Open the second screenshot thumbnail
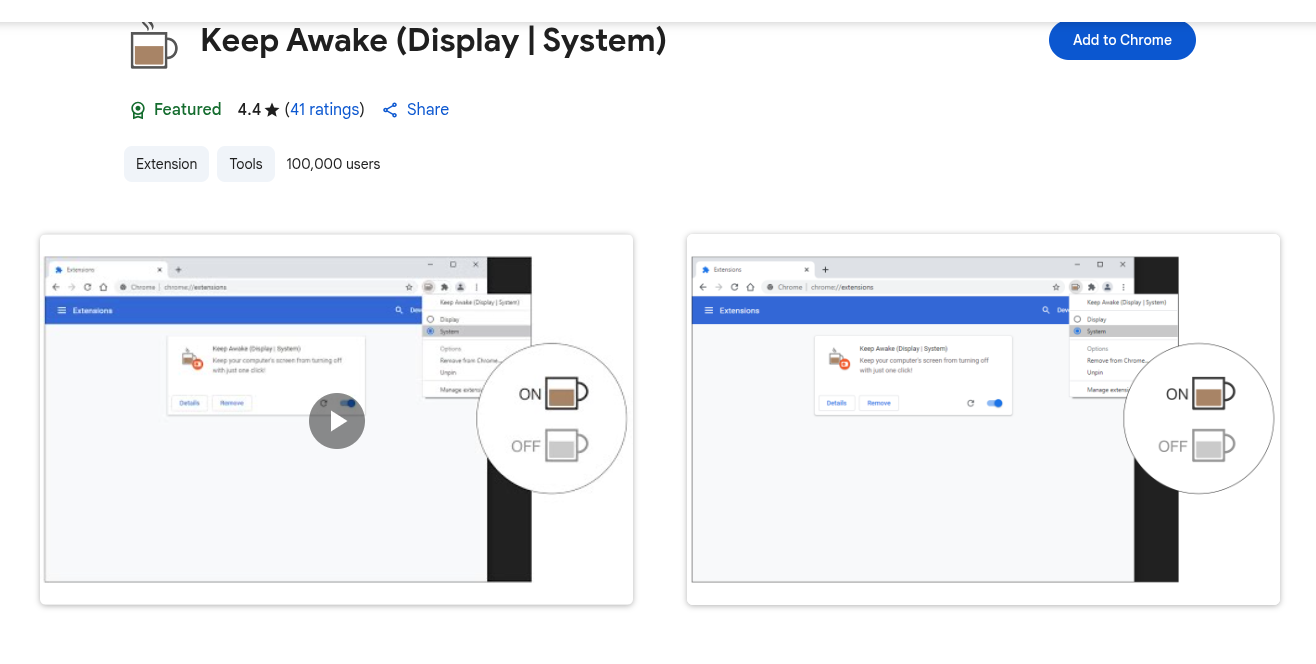Image resolution: width=1316 pixels, height=664 pixels. click(983, 419)
